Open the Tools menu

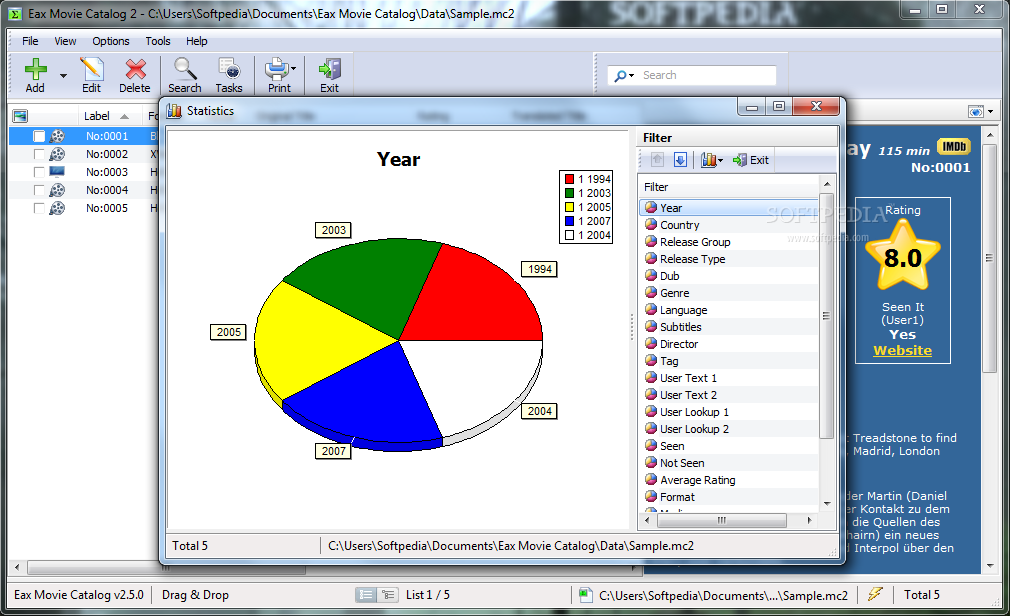tap(158, 41)
